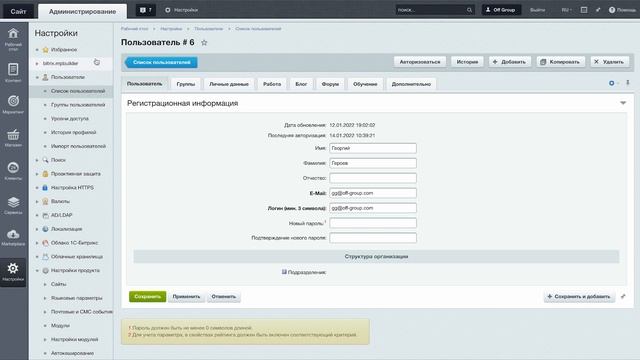This screenshot has width=640, height=360.
Task: Click the Выйти logout link
Action: tap(538, 10)
